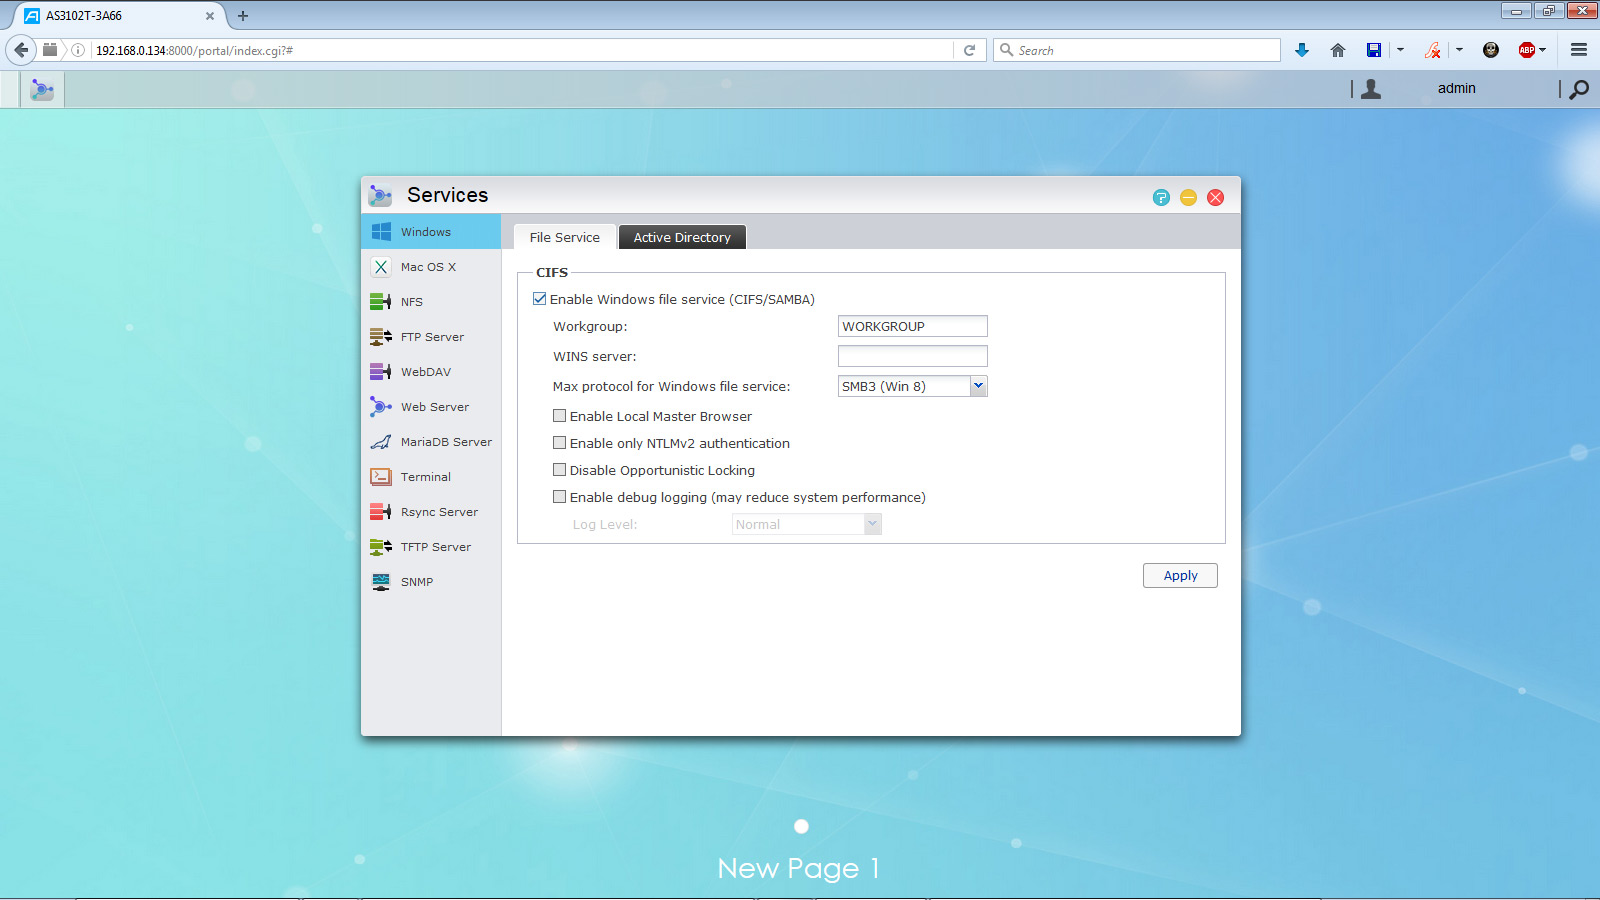Close the AS3102T-3A66 browser tab

pyautogui.click(x=210, y=16)
